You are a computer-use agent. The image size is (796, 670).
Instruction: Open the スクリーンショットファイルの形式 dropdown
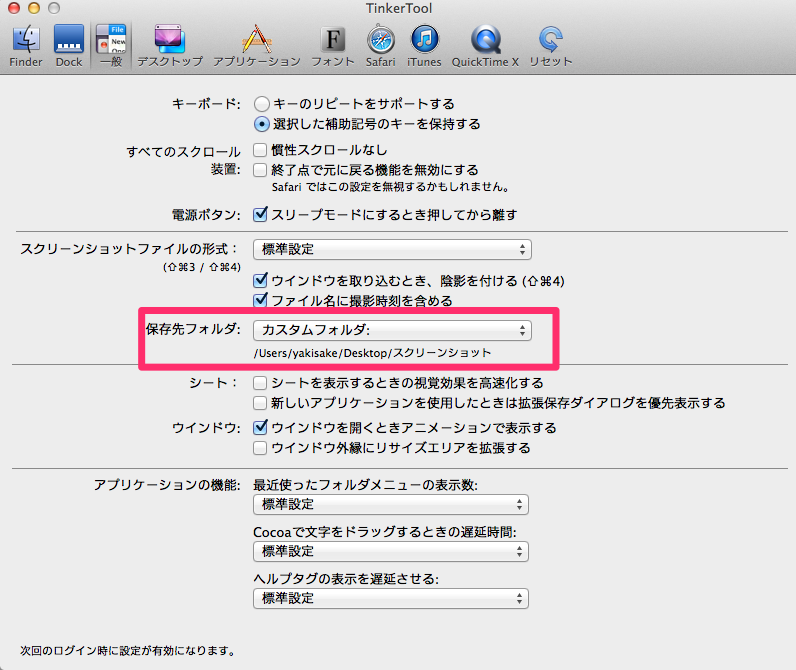pos(392,249)
